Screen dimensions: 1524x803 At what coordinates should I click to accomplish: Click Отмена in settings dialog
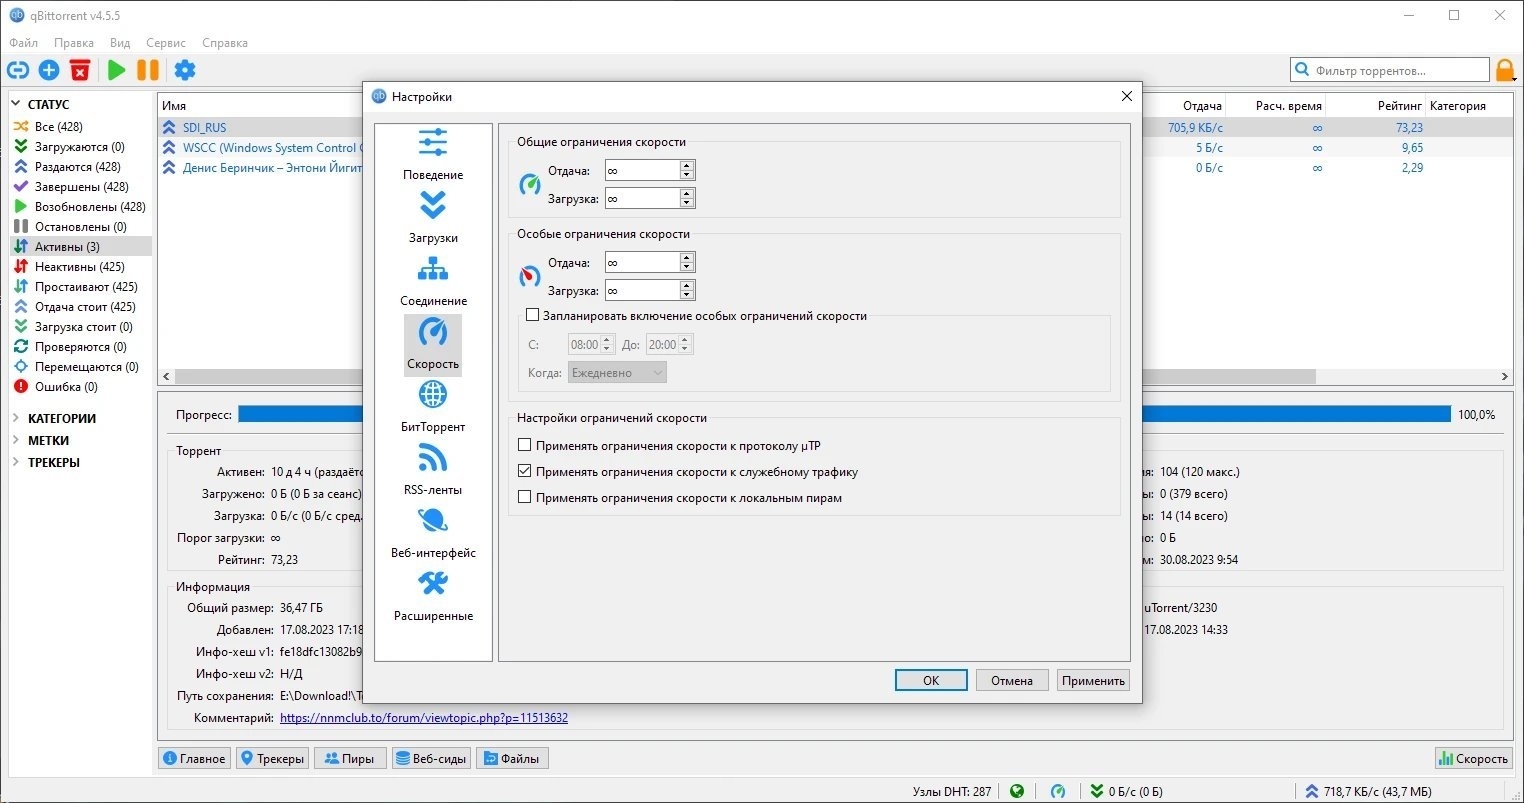pyautogui.click(x=1012, y=680)
